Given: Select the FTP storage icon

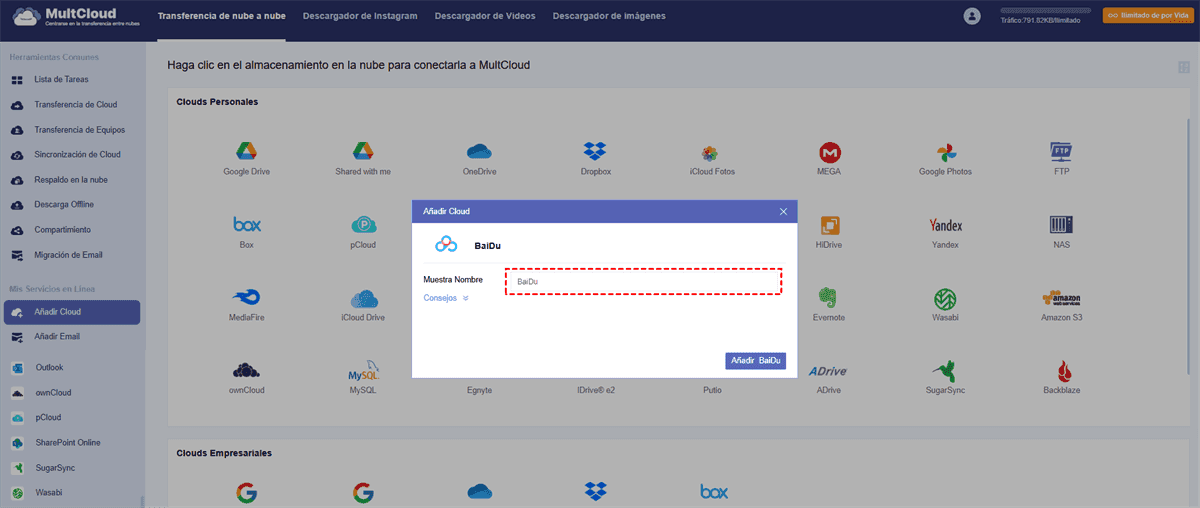Looking at the screenshot, I should click(1061, 152).
